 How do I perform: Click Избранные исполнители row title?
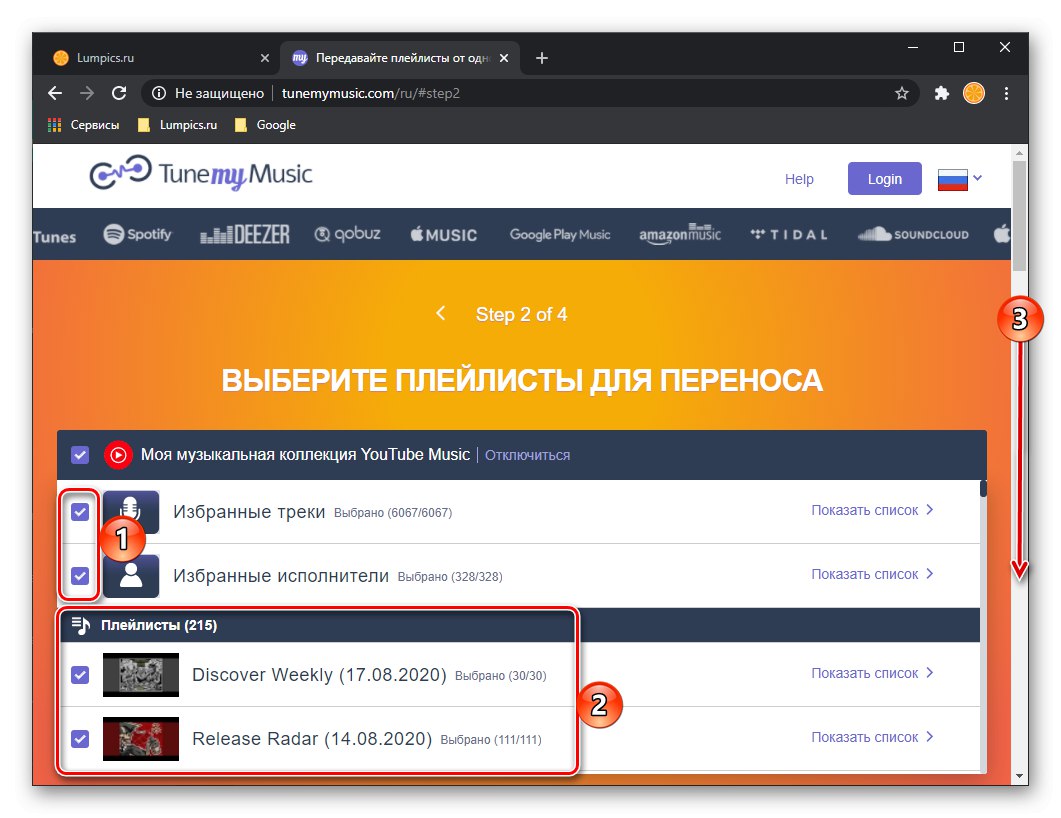coord(281,576)
